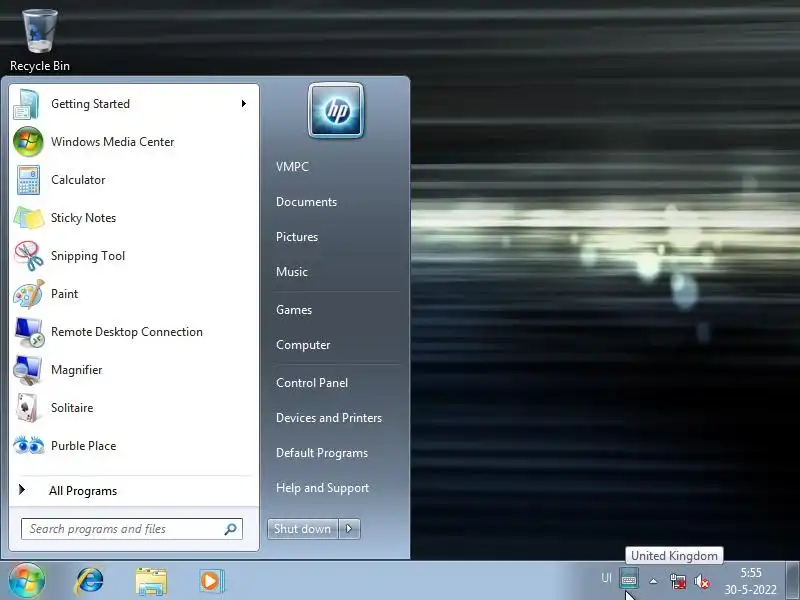This screenshot has width=800, height=600.
Task: Launch the Magnifier icon
Action: point(28,370)
